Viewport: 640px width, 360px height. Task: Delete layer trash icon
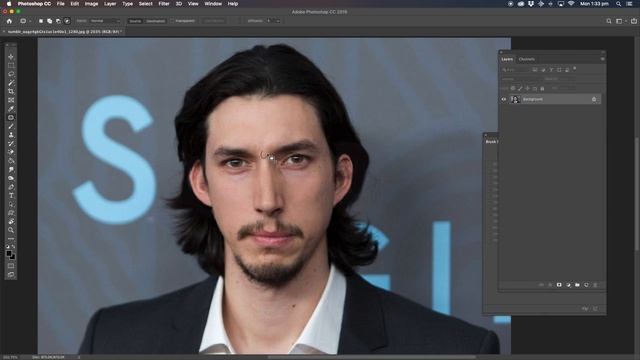pyautogui.click(x=595, y=285)
